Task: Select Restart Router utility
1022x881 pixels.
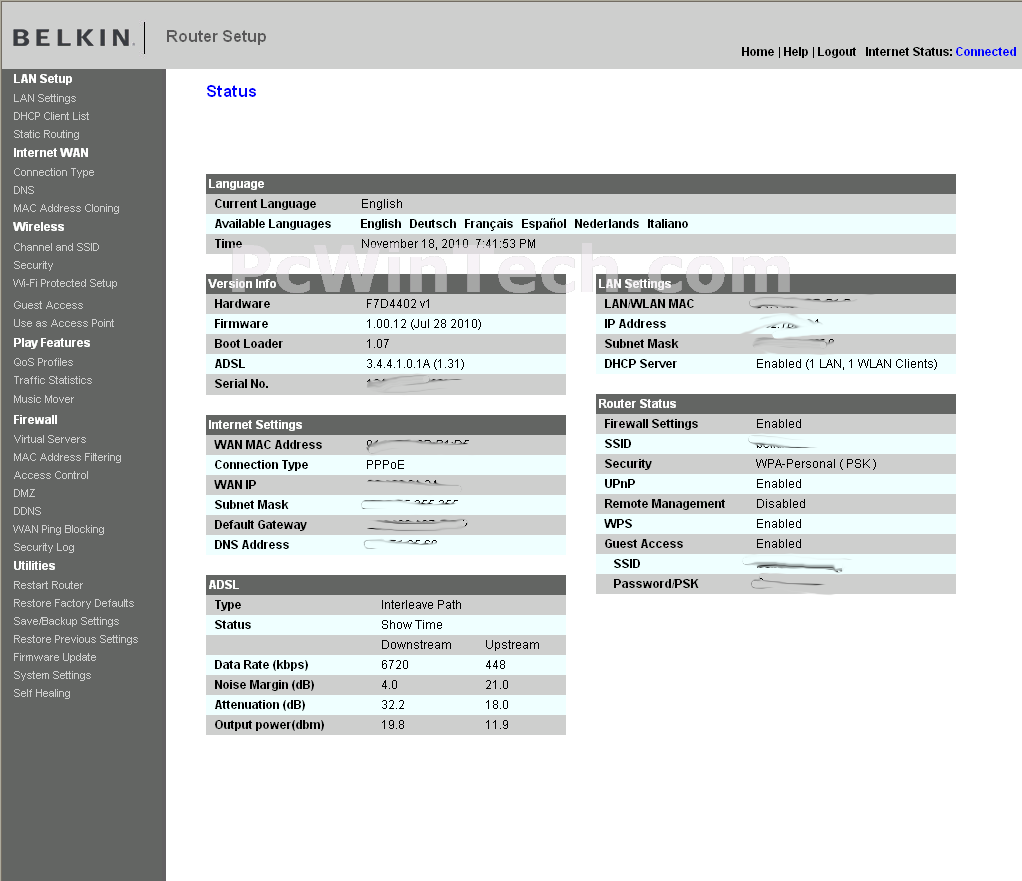Action: click(48, 585)
